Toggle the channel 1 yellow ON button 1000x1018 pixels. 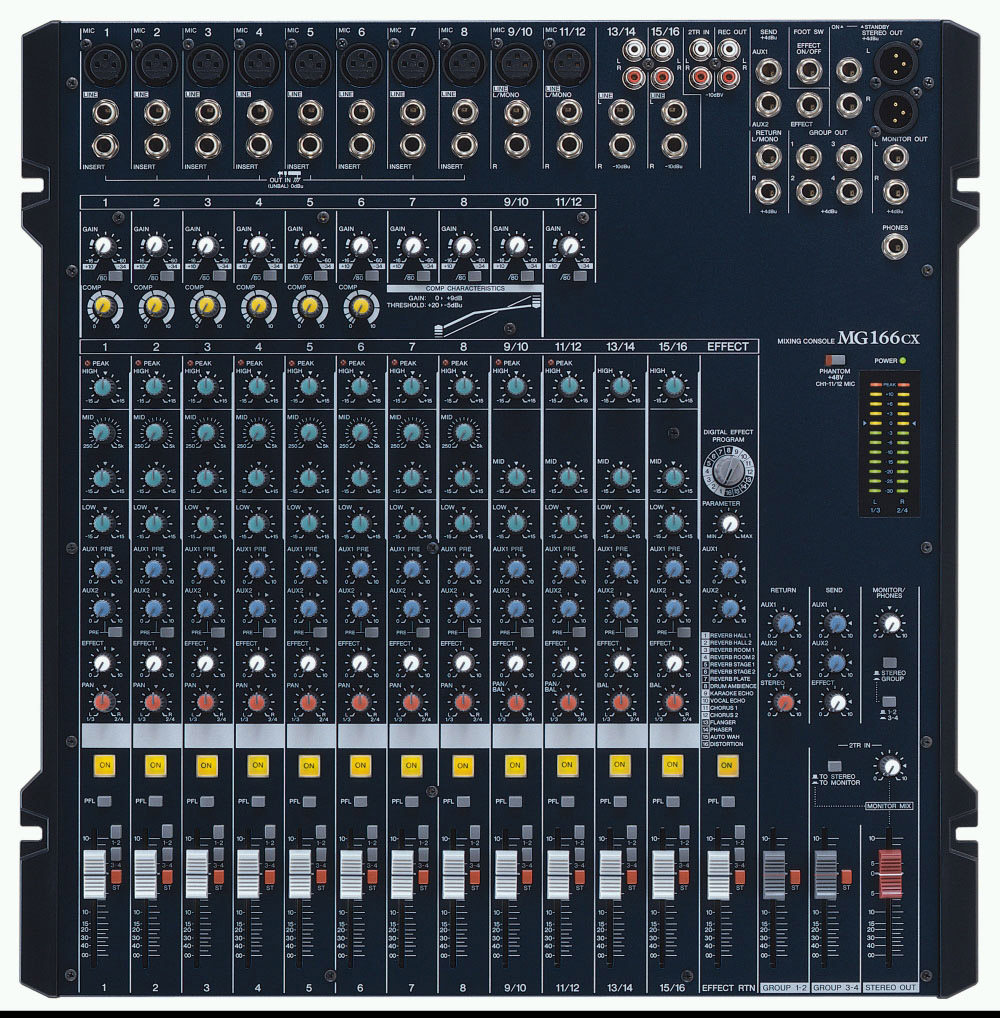(x=105, y=765)
